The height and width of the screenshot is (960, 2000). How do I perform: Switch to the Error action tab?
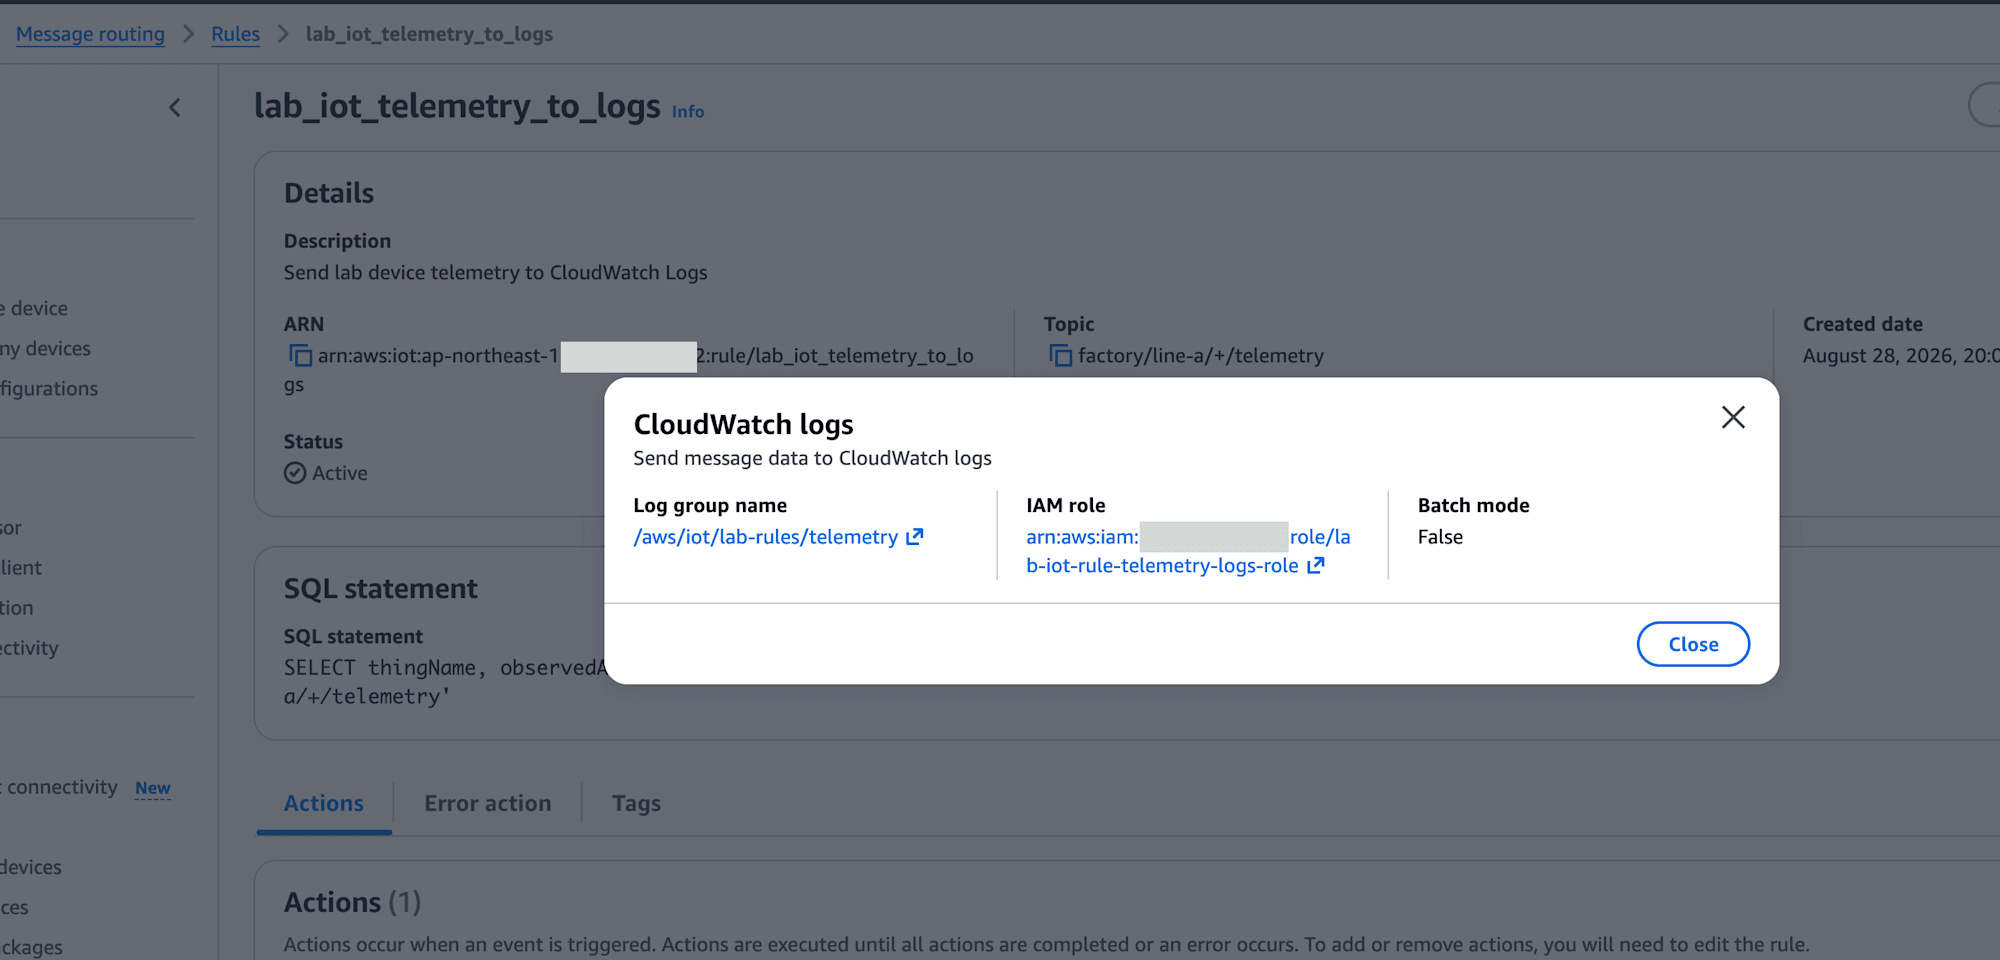coord(487,803)
